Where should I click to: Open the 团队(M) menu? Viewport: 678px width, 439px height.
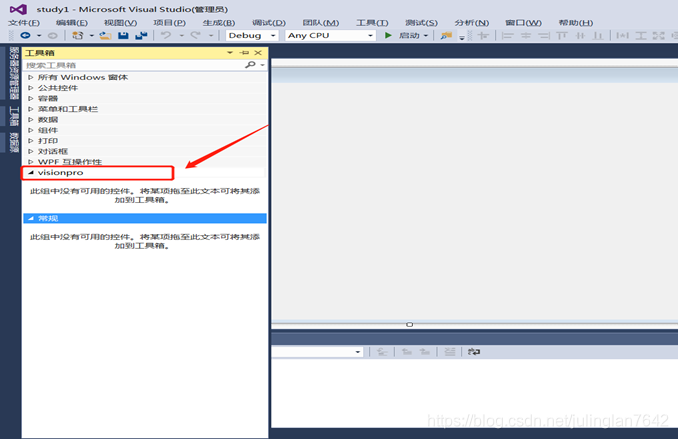321,22
